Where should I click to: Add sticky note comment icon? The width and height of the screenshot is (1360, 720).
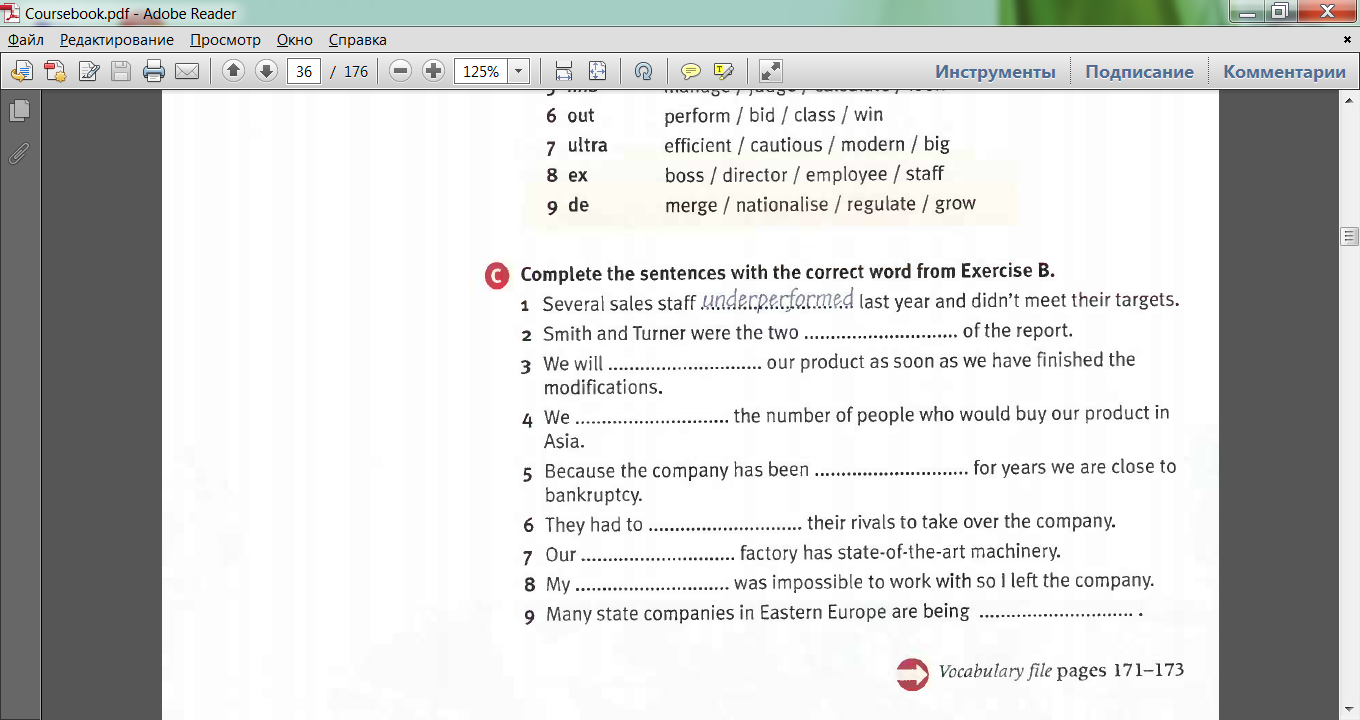(690, 71)
